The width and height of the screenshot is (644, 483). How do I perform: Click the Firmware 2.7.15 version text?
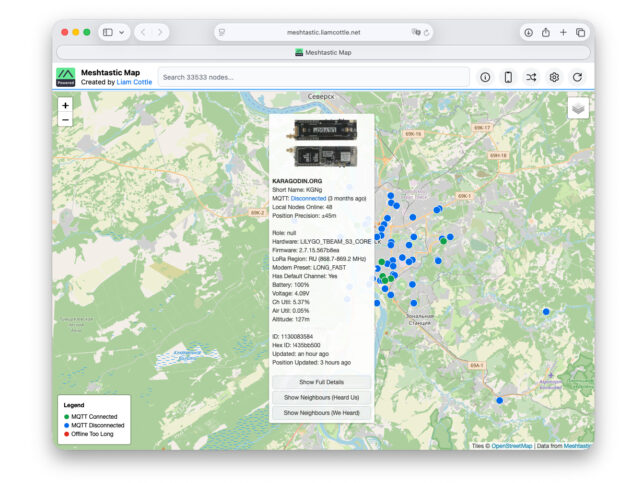coord(306,250)
